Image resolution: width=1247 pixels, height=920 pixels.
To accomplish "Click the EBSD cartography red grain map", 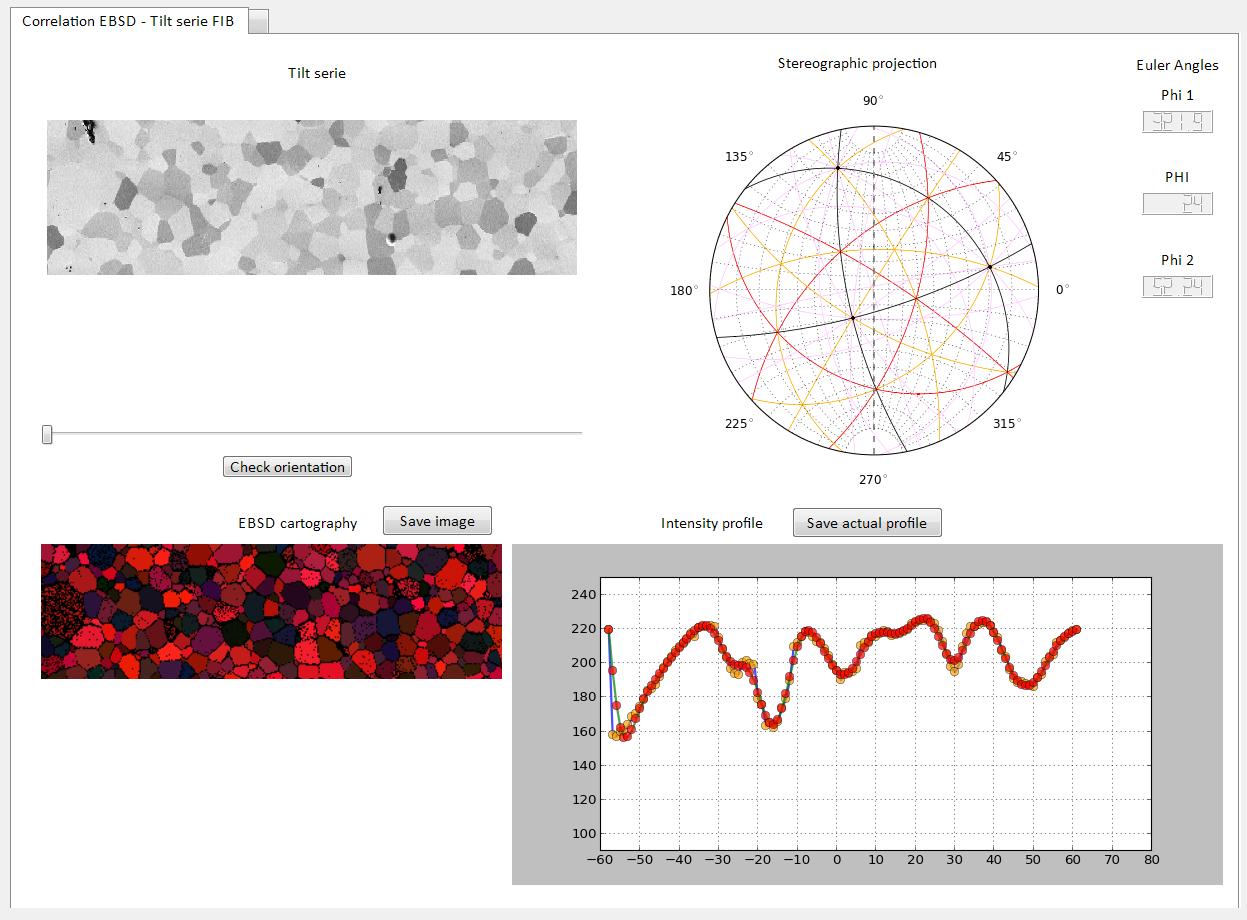I will click(271, 611).
